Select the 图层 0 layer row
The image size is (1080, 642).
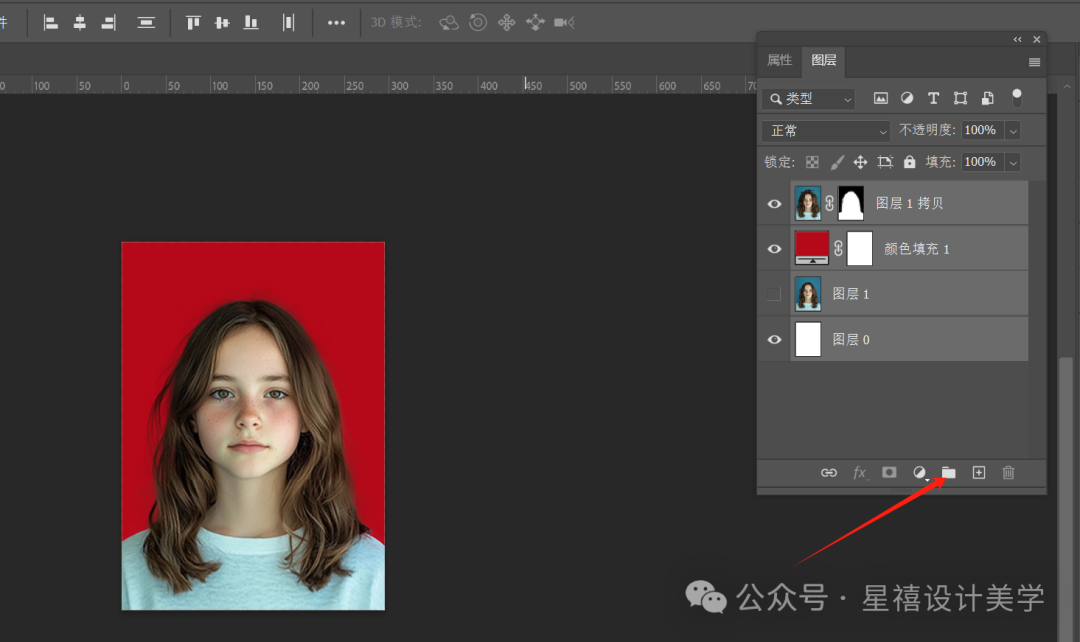[893, 339]
